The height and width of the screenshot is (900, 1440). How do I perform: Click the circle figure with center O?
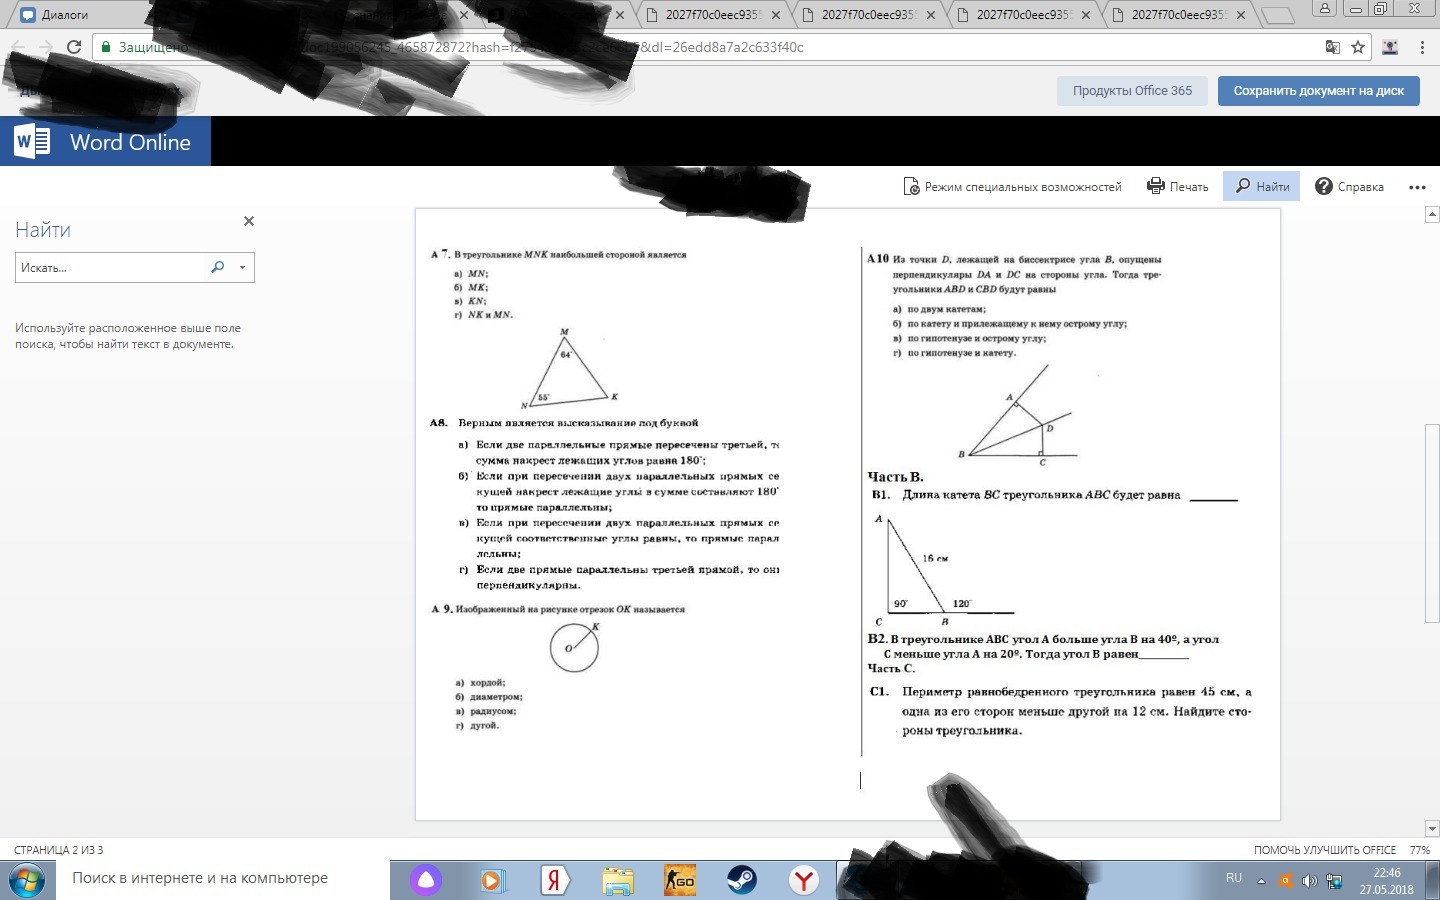(574, 647)
